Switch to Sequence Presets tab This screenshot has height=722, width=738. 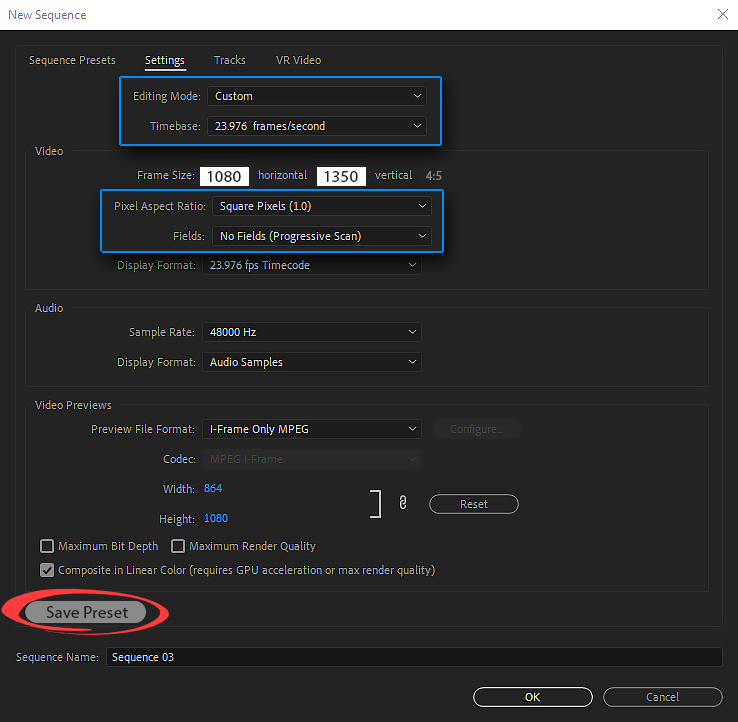(x=72, y=60)
